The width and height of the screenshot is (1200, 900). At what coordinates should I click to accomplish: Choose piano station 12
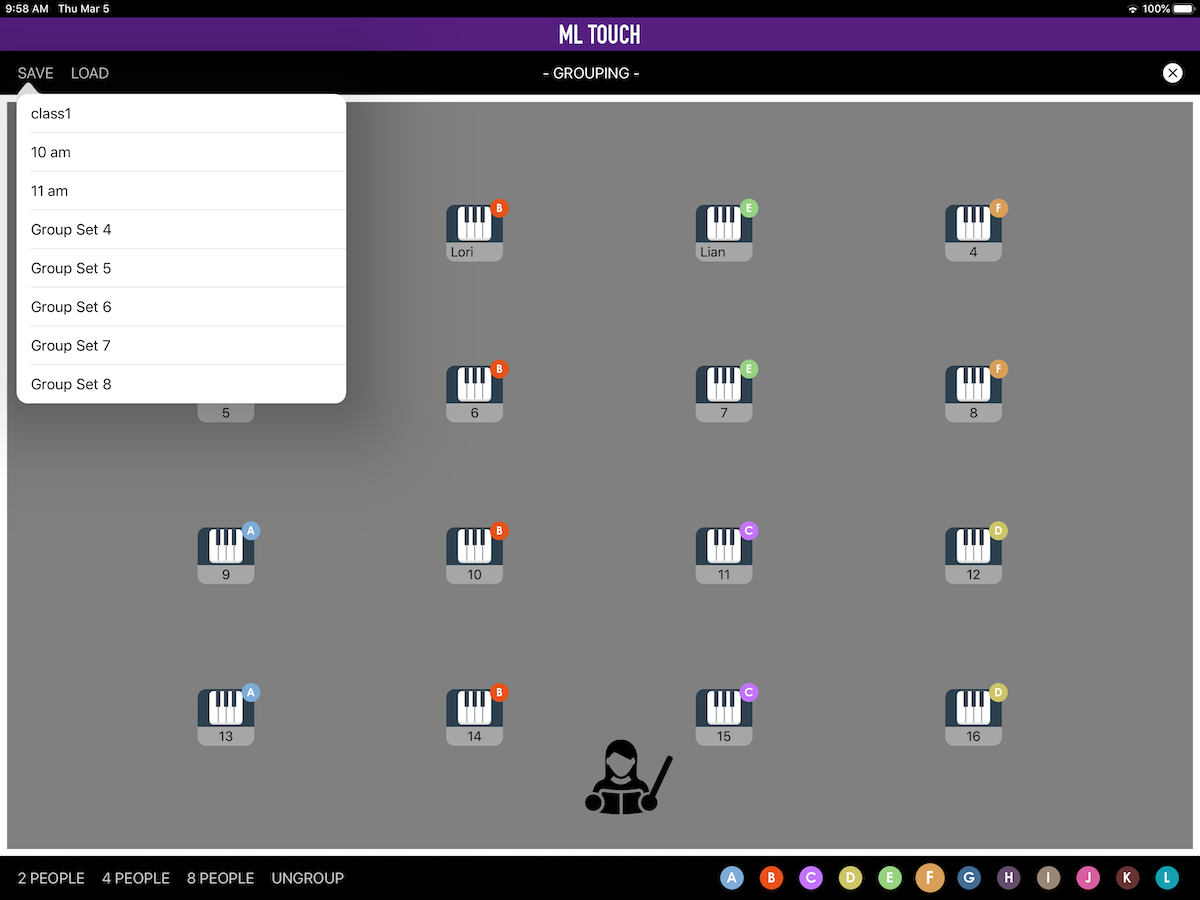[973, 555]
